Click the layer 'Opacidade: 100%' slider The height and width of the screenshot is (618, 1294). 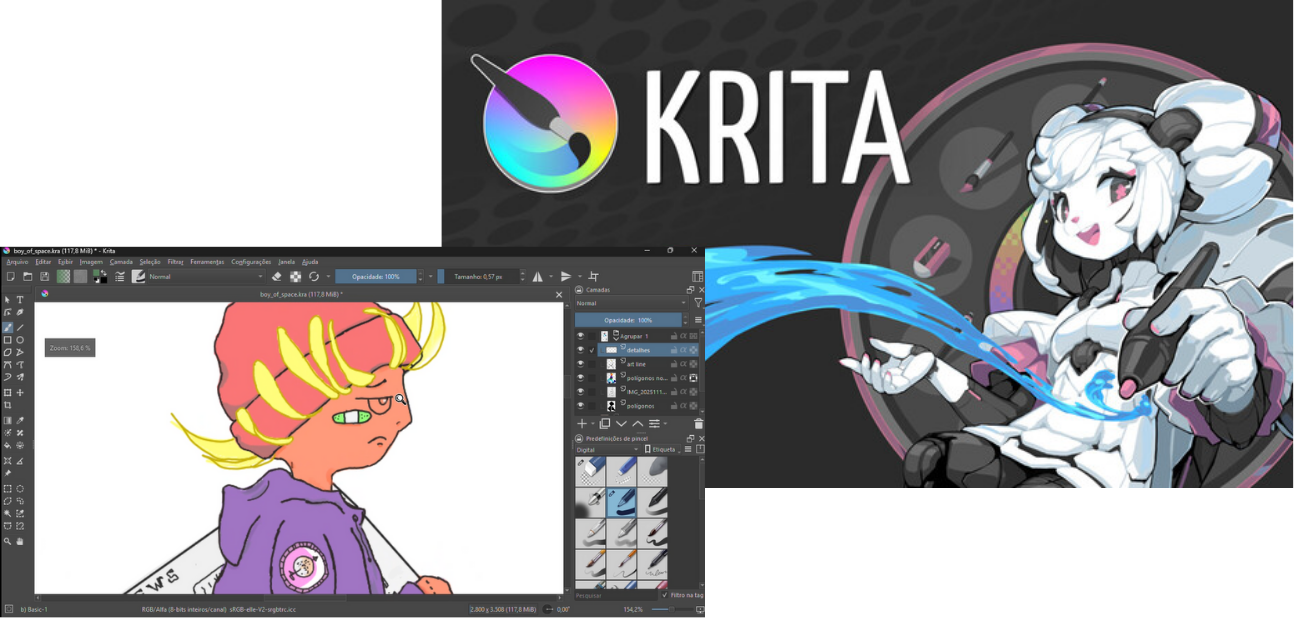click(x=628, y=320)
